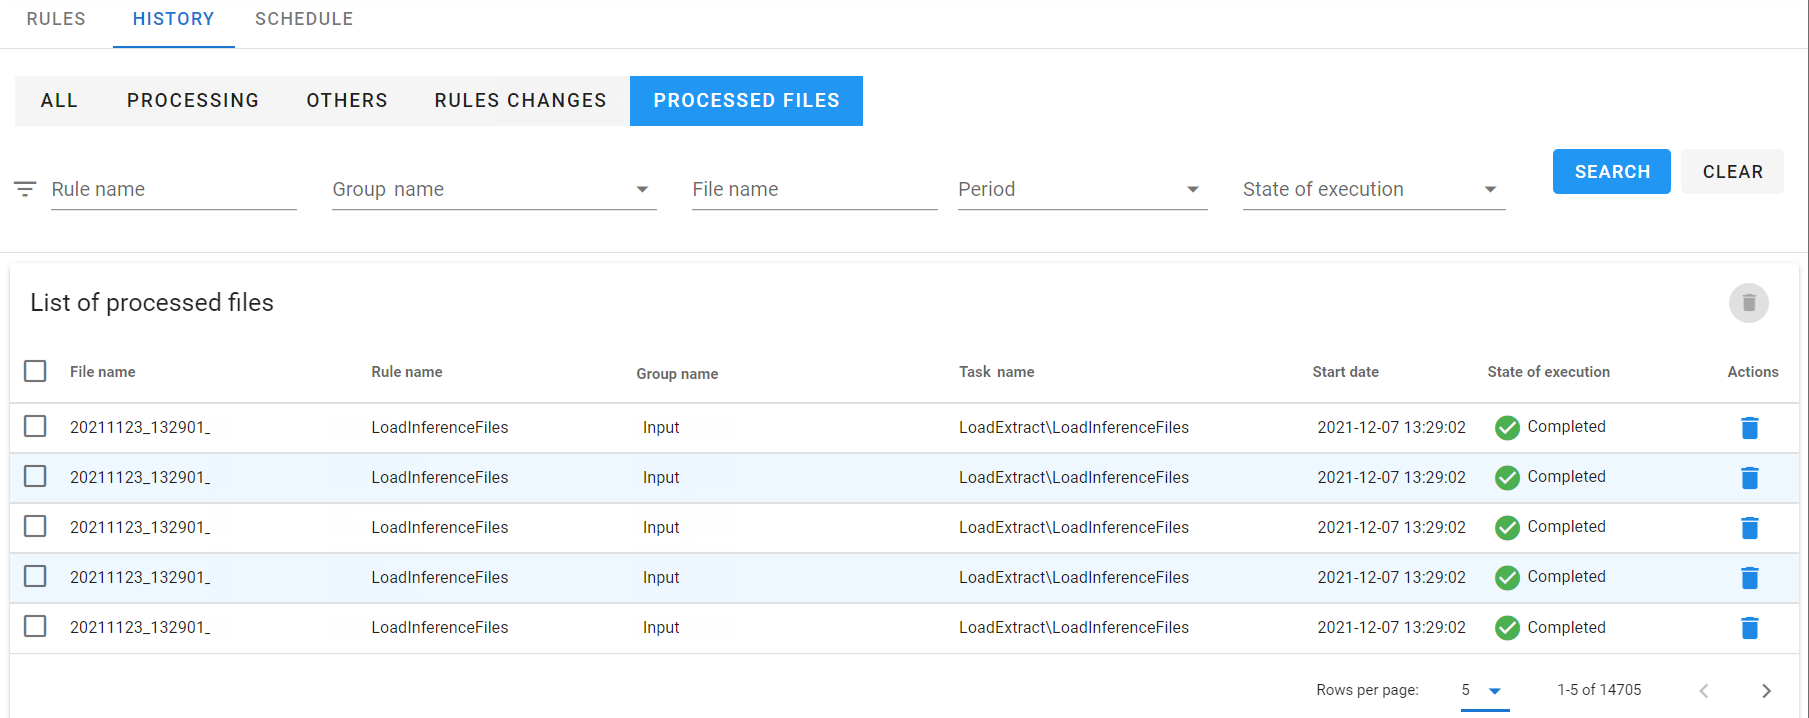Delete the first processed file row
Image resolution: width=1809 pixels, height=718 pixels.
click(1749, 428)
